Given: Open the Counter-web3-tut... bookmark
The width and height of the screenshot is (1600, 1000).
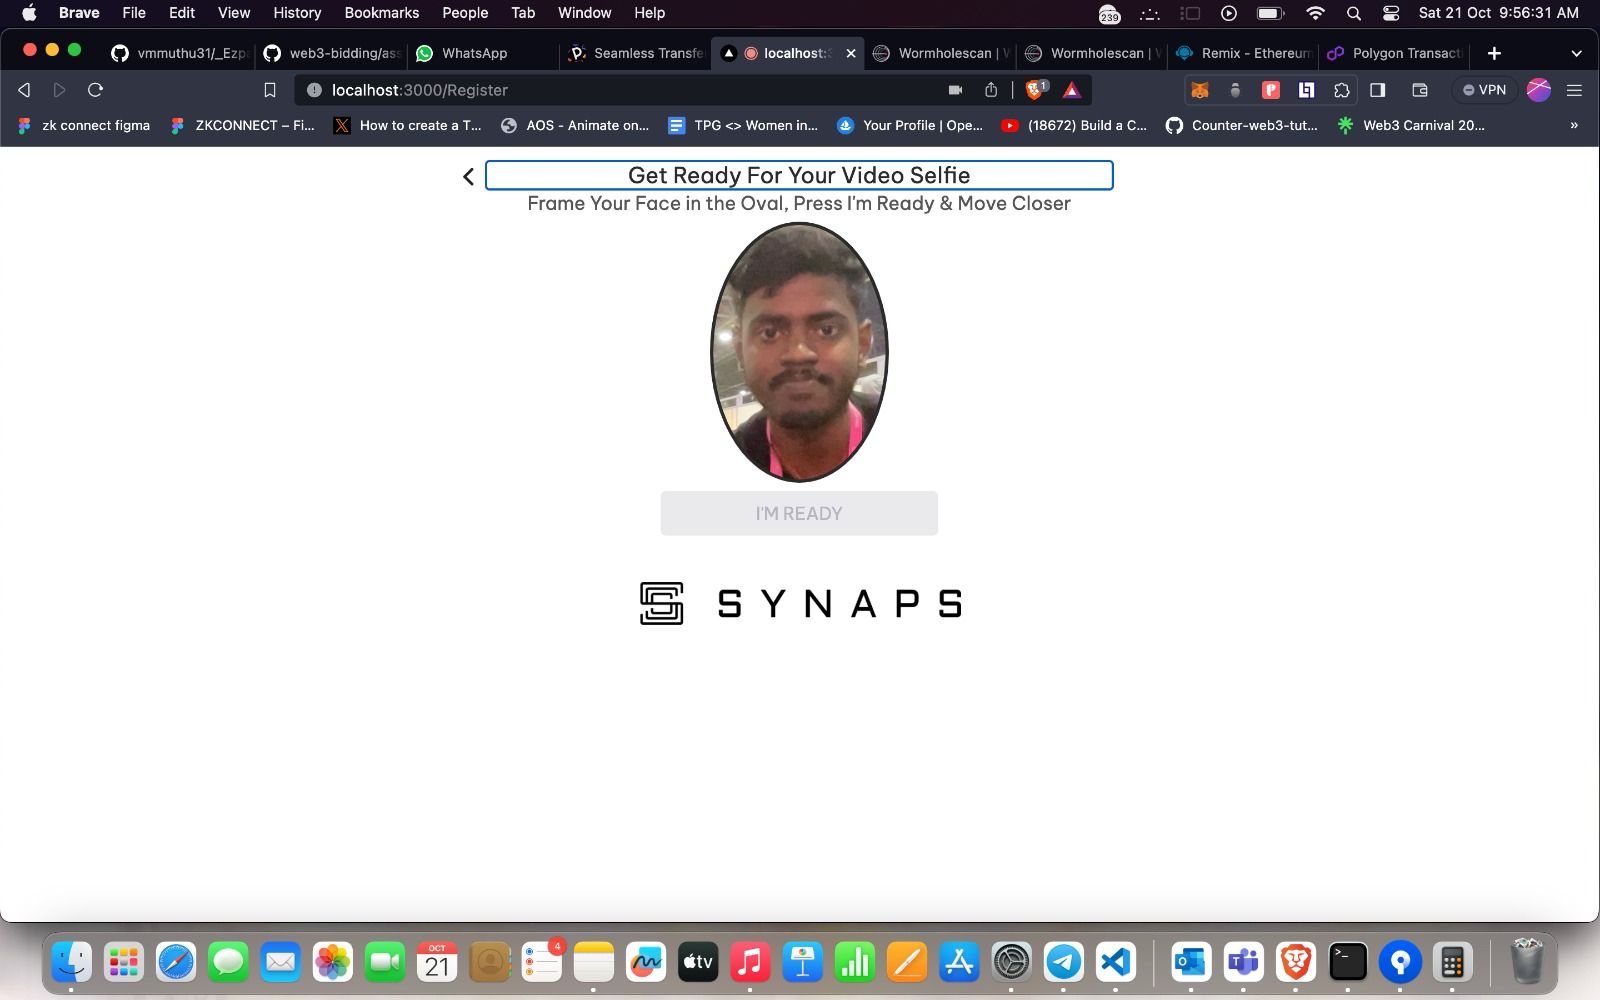Looking at the screenshot, I should (1242, 125).
